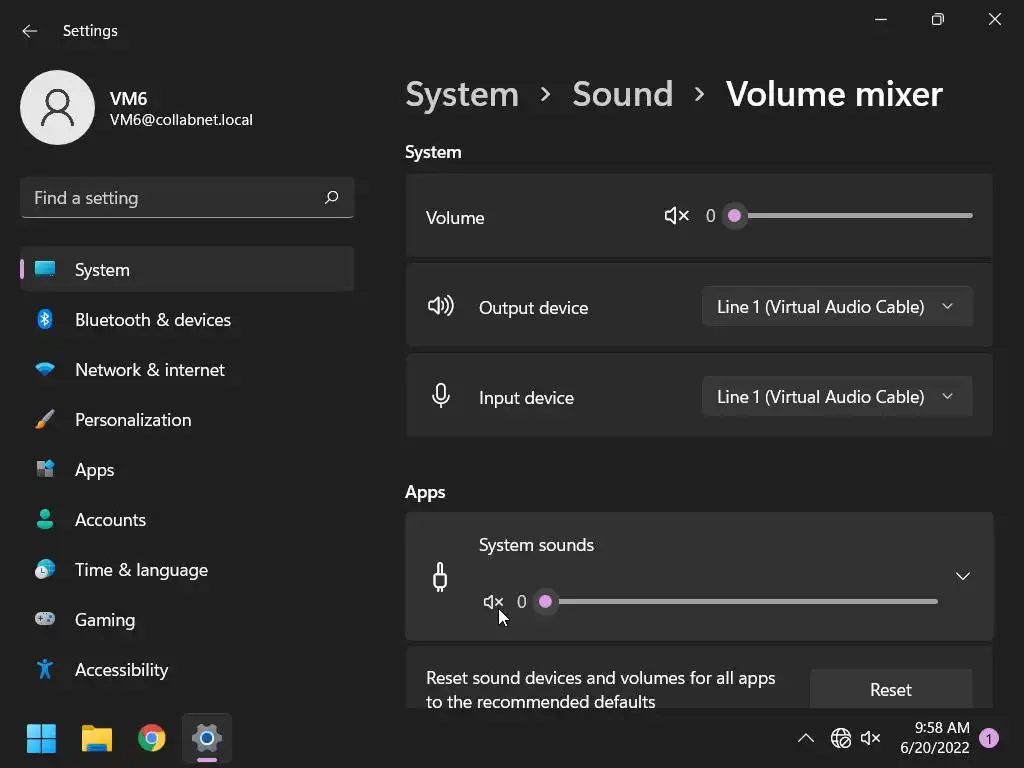This screenshot has width=1024, height=768.
Task: Unmute the system Volume speaker icon
Action: [x=676, y=216]
